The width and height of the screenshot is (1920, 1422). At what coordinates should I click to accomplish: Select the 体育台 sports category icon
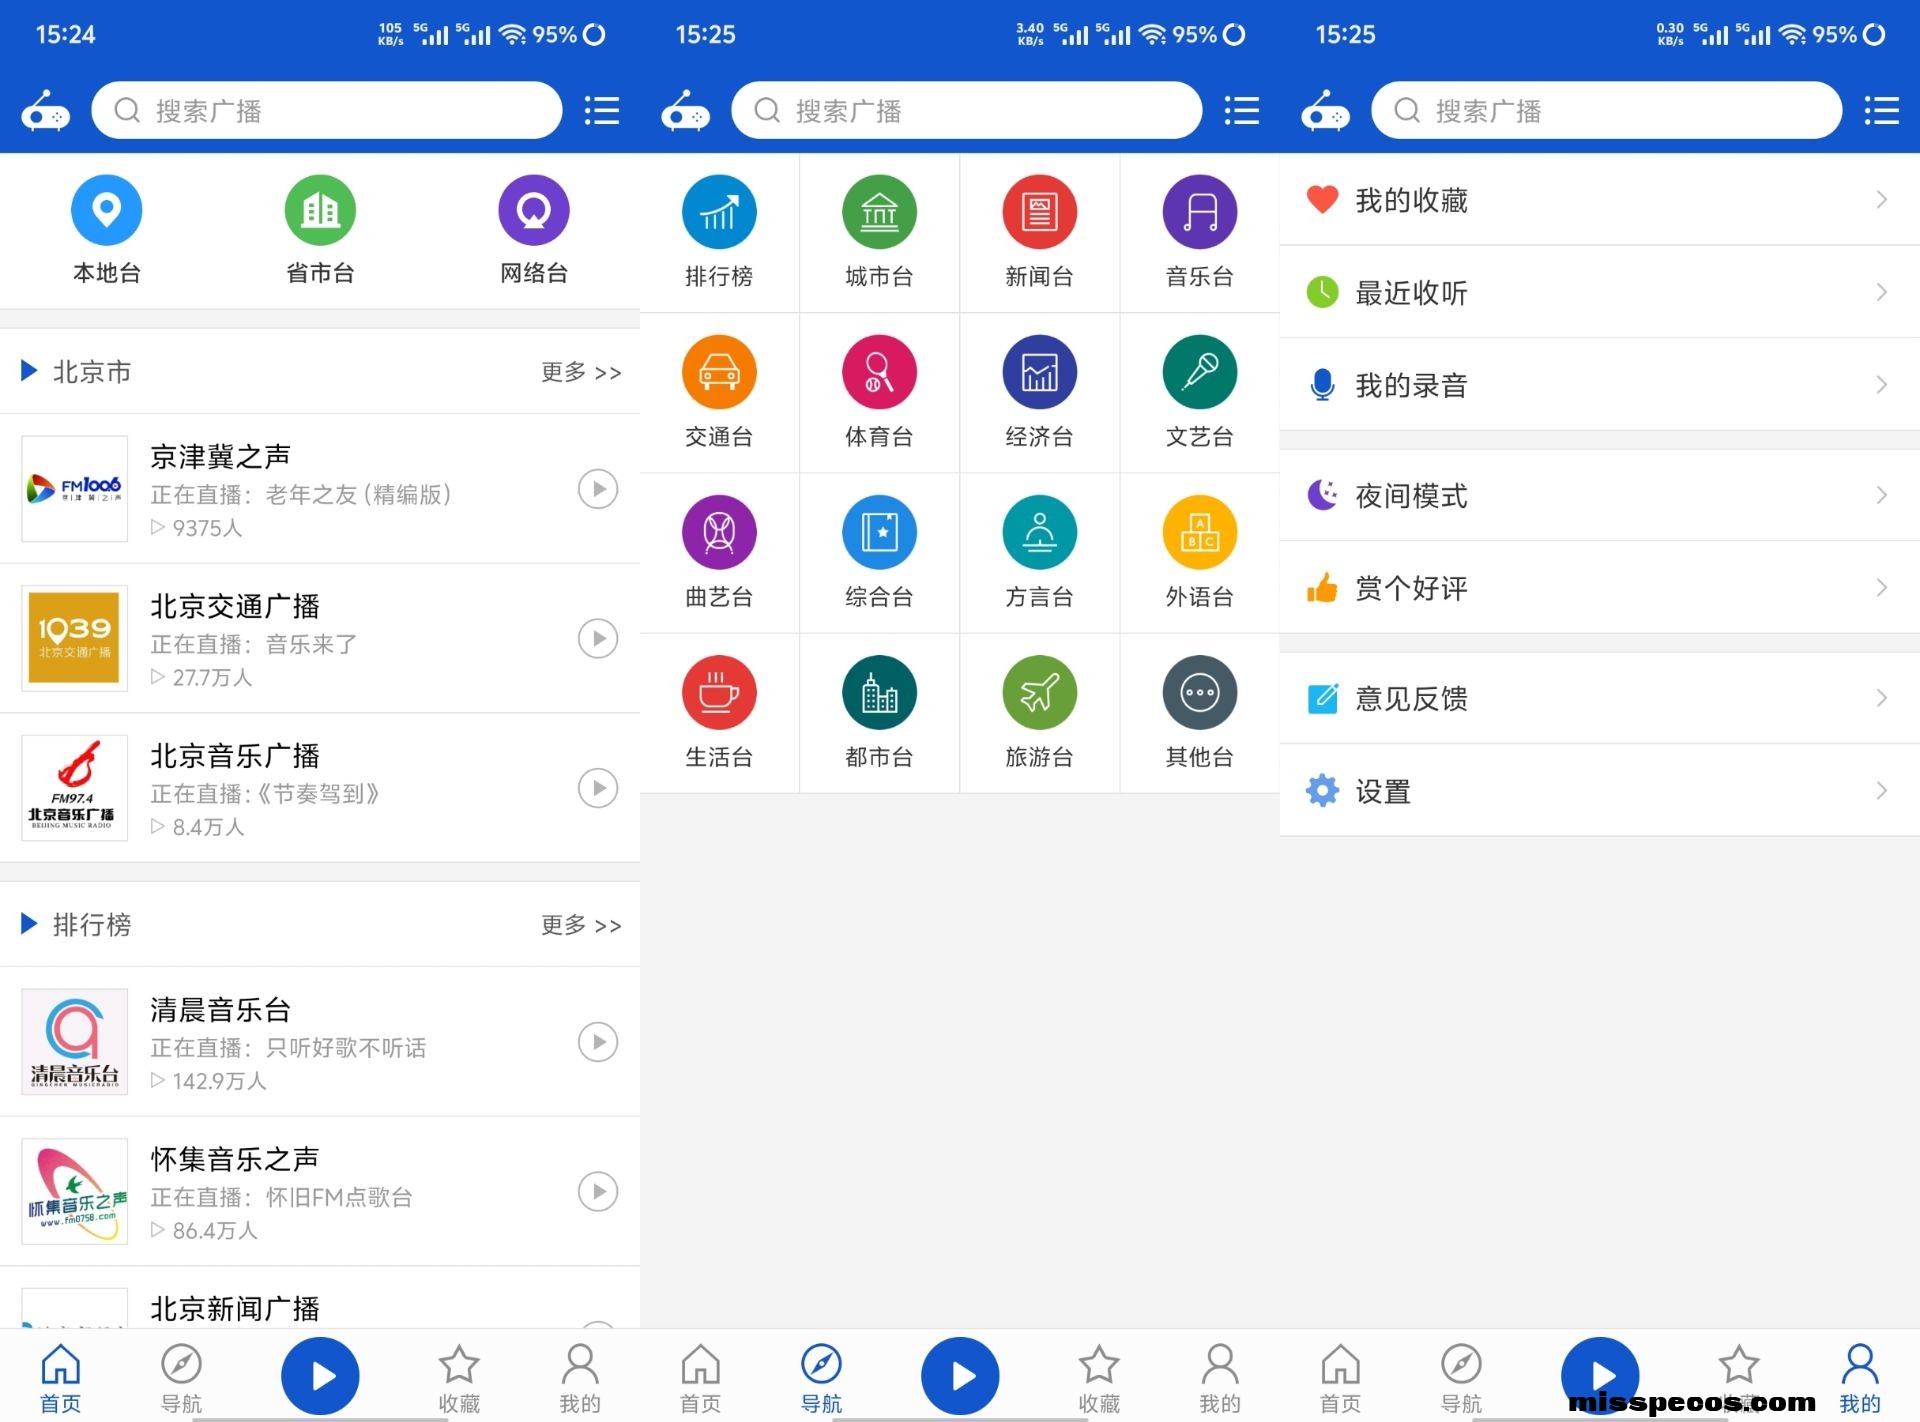(879, 372)
